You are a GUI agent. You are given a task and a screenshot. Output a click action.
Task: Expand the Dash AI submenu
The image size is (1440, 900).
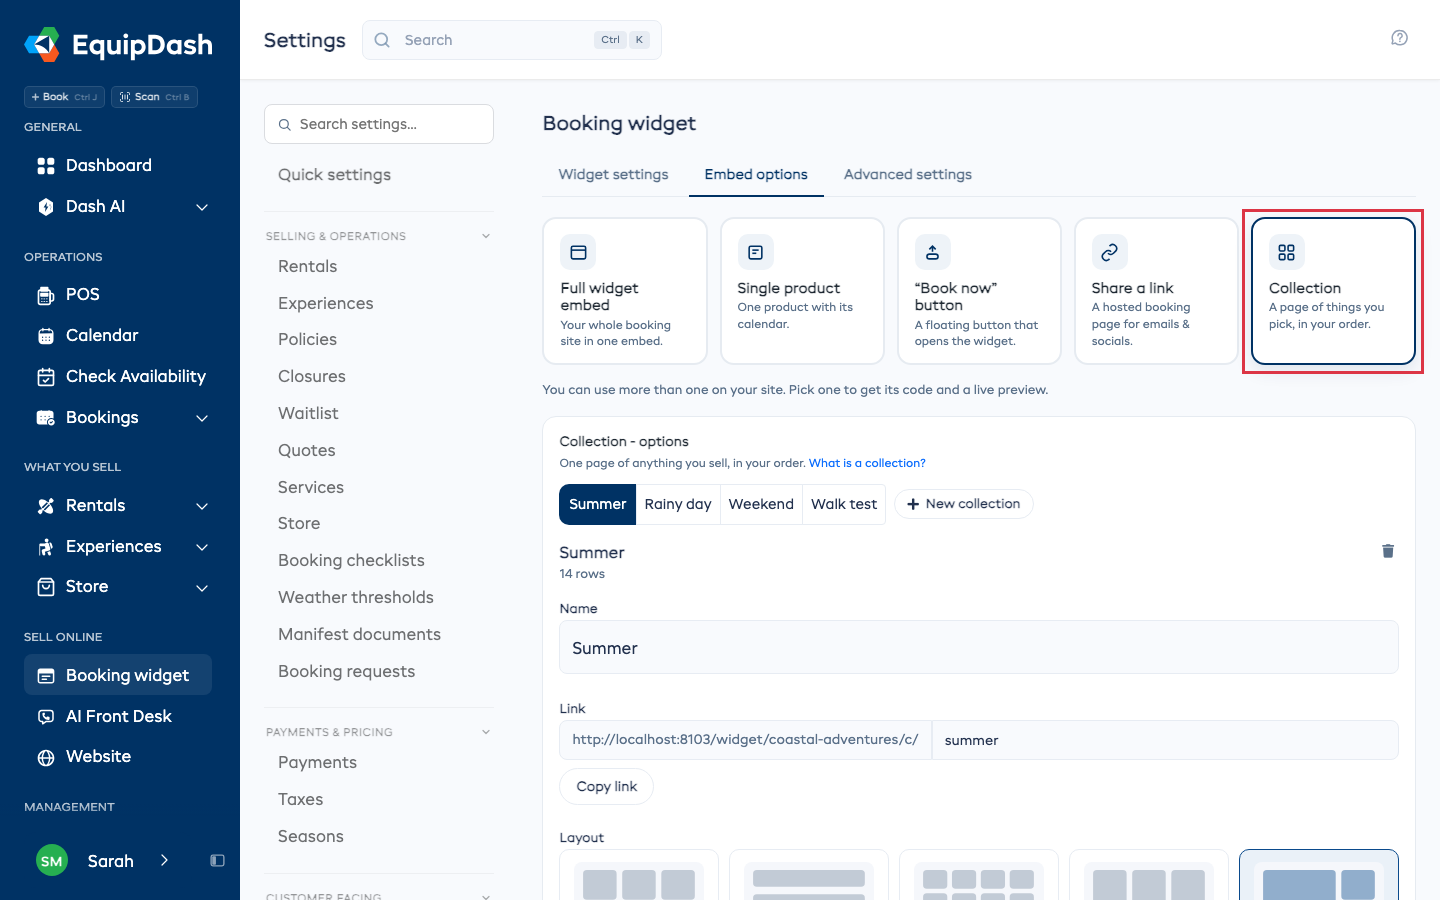[202, 207]
